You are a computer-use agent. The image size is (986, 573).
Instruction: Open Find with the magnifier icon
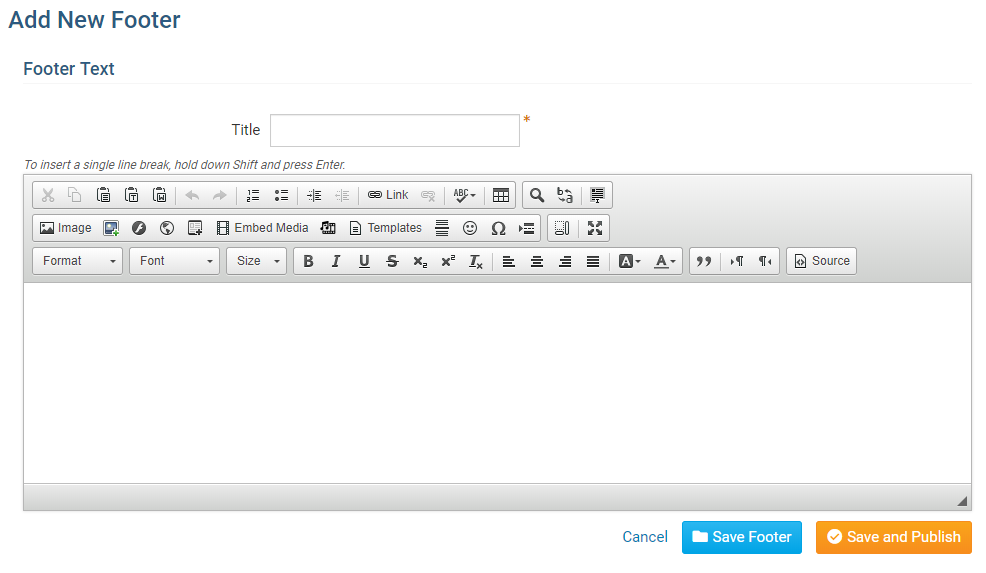coord(536,195)
